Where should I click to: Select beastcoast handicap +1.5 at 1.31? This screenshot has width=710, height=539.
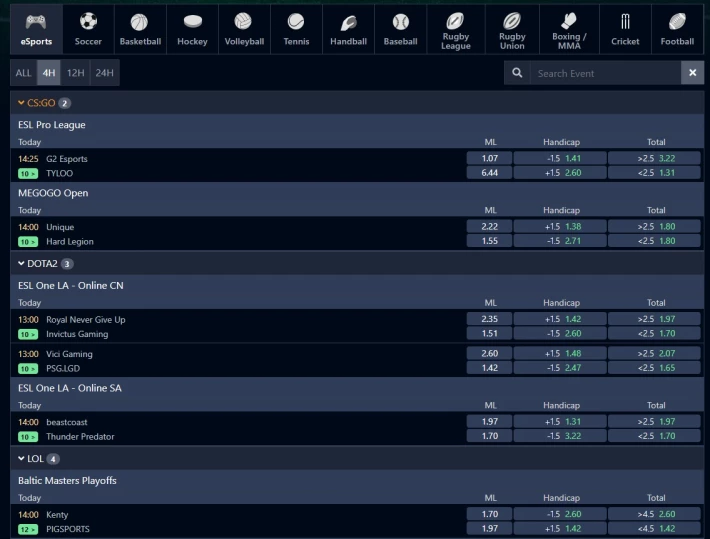click(x=560, y=422)
